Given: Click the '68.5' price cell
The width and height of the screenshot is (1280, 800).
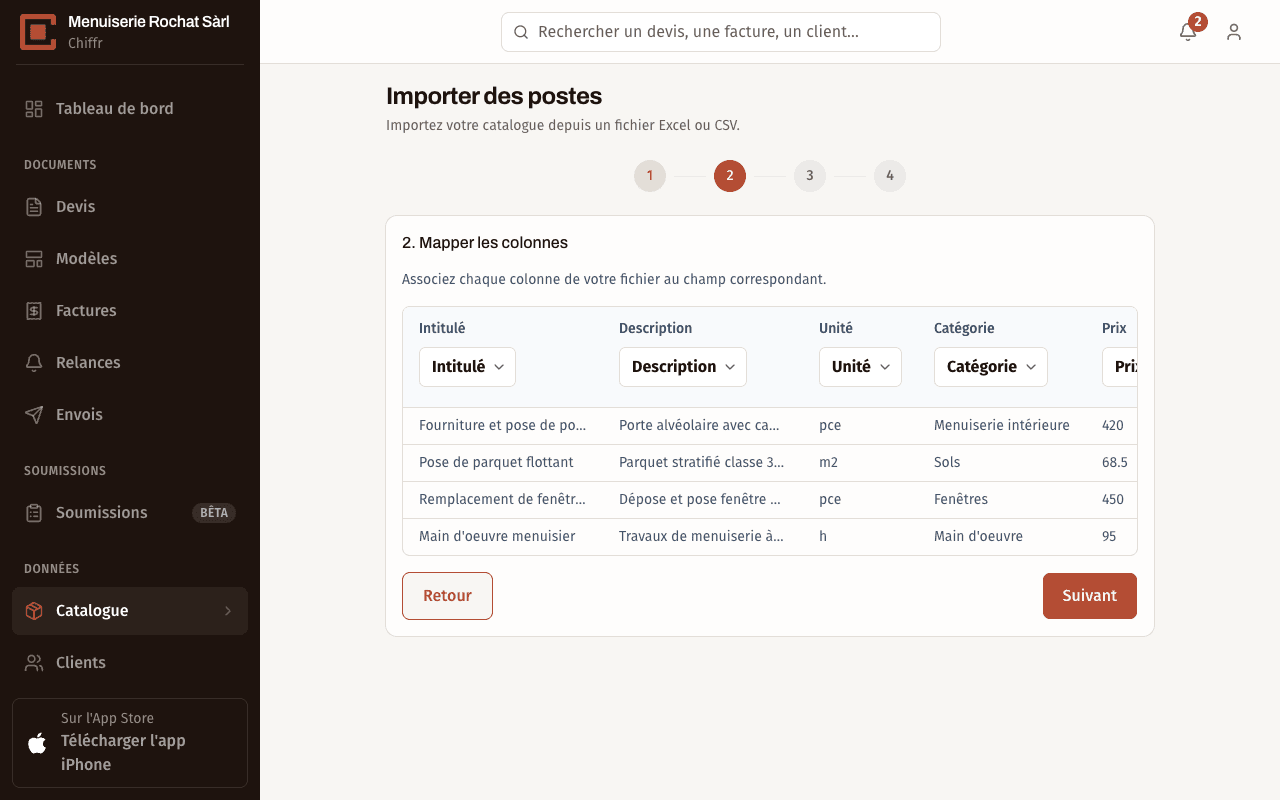Looking at the screenshot, I should [1114, 463].
